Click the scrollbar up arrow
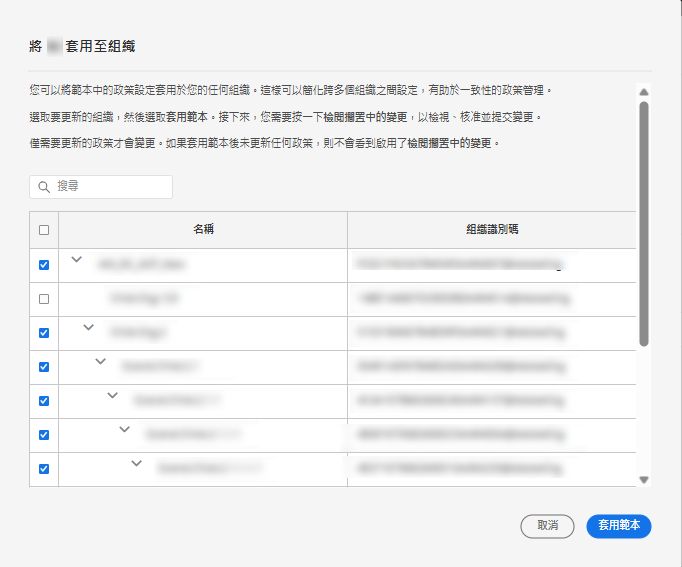This screenshot has height=567, width=682. tap(644, 92)
